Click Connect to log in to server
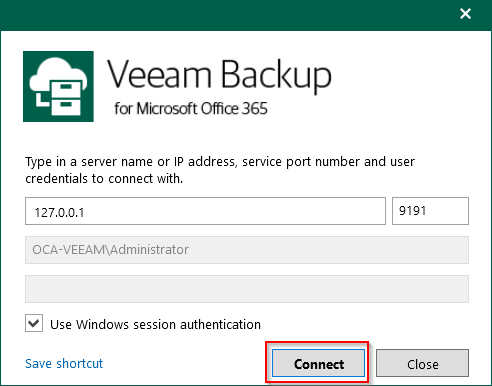This screenshot has height=386, width=492. (318, 363)
